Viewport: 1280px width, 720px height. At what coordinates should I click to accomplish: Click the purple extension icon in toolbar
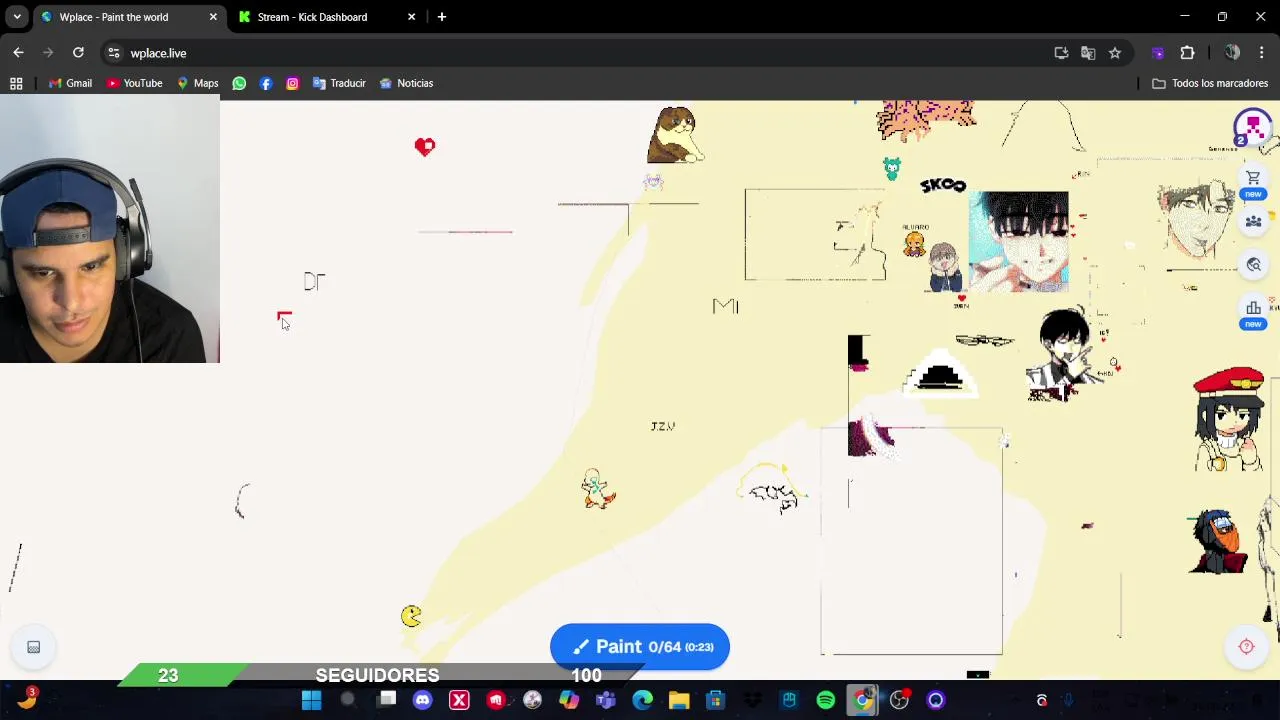[1158, 53]
